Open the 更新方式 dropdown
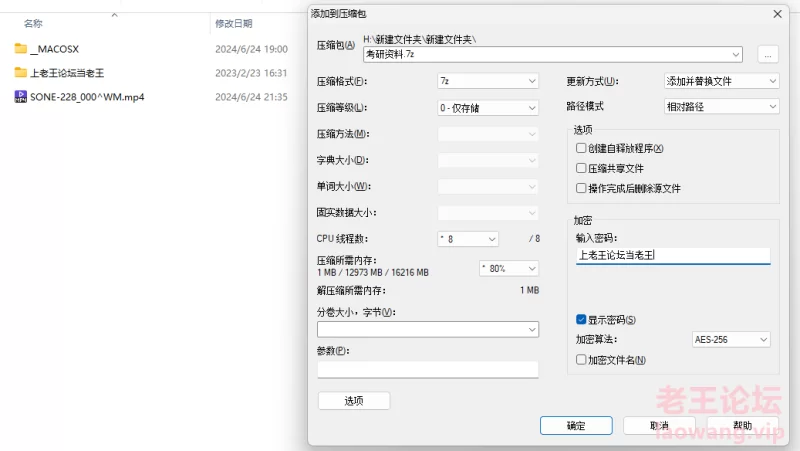This screenshot has width=800, height=451. pyautogui.click(x=721, y=80)
